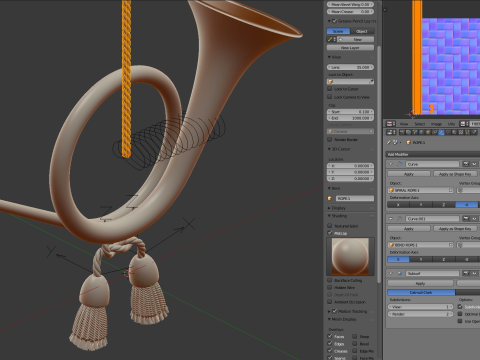Toggle Render Border checkbox
Viewport: 480px width, 360px height.
(330, 139)
